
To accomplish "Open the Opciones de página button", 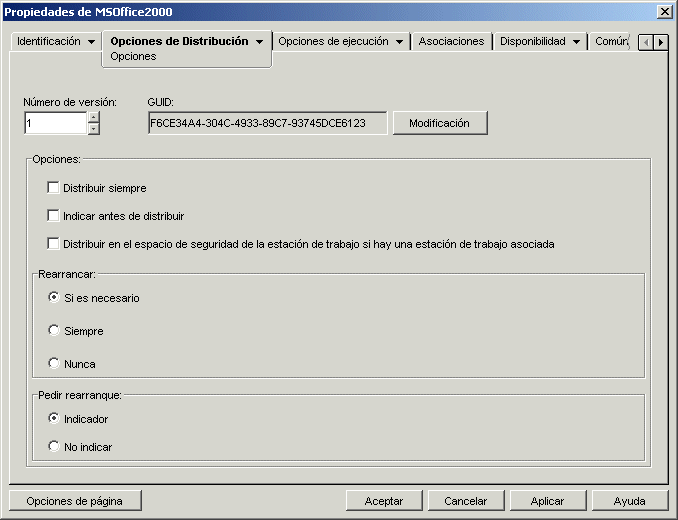I will click(x=75, y=501).
